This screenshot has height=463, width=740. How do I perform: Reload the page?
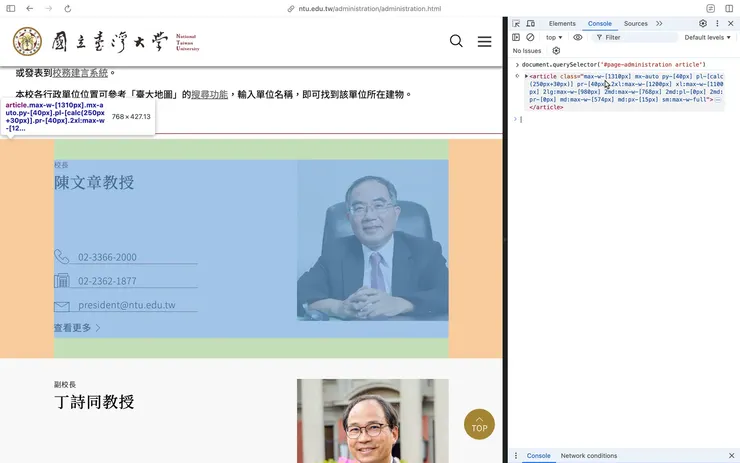click(67, 8)
